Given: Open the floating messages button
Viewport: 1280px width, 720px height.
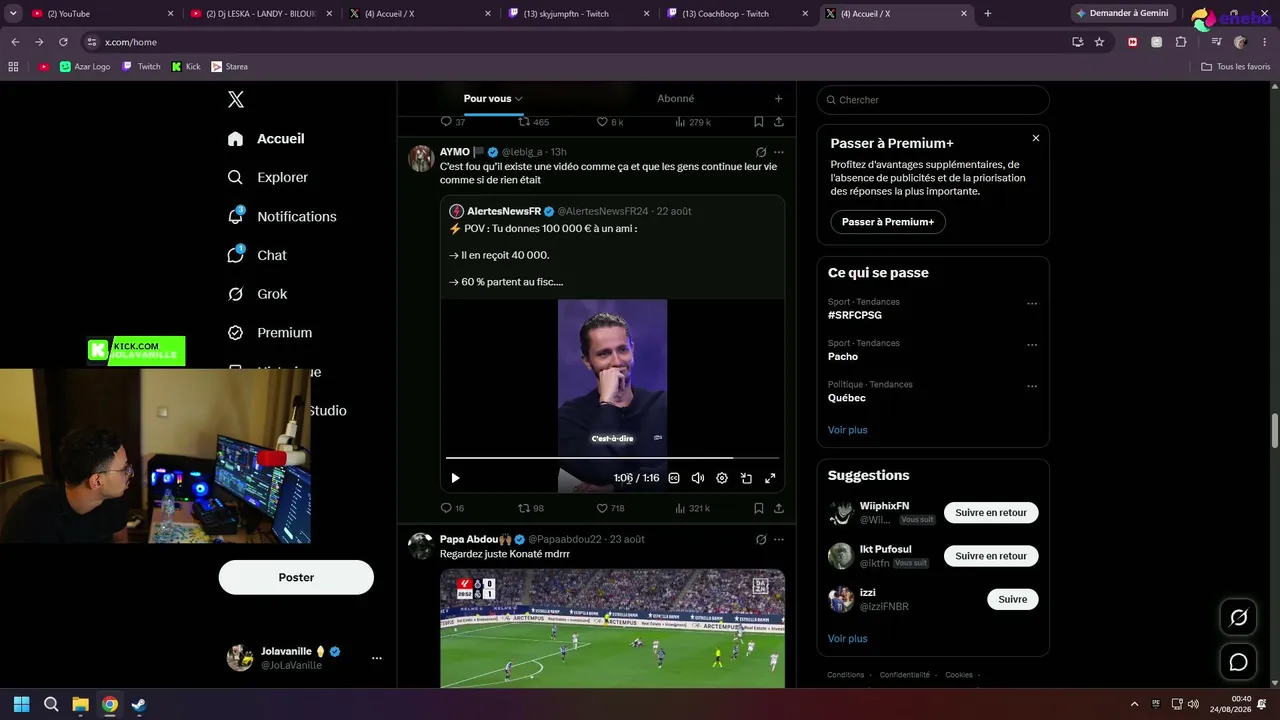Looking at the screenshot, I should (x=1238, y=662).
